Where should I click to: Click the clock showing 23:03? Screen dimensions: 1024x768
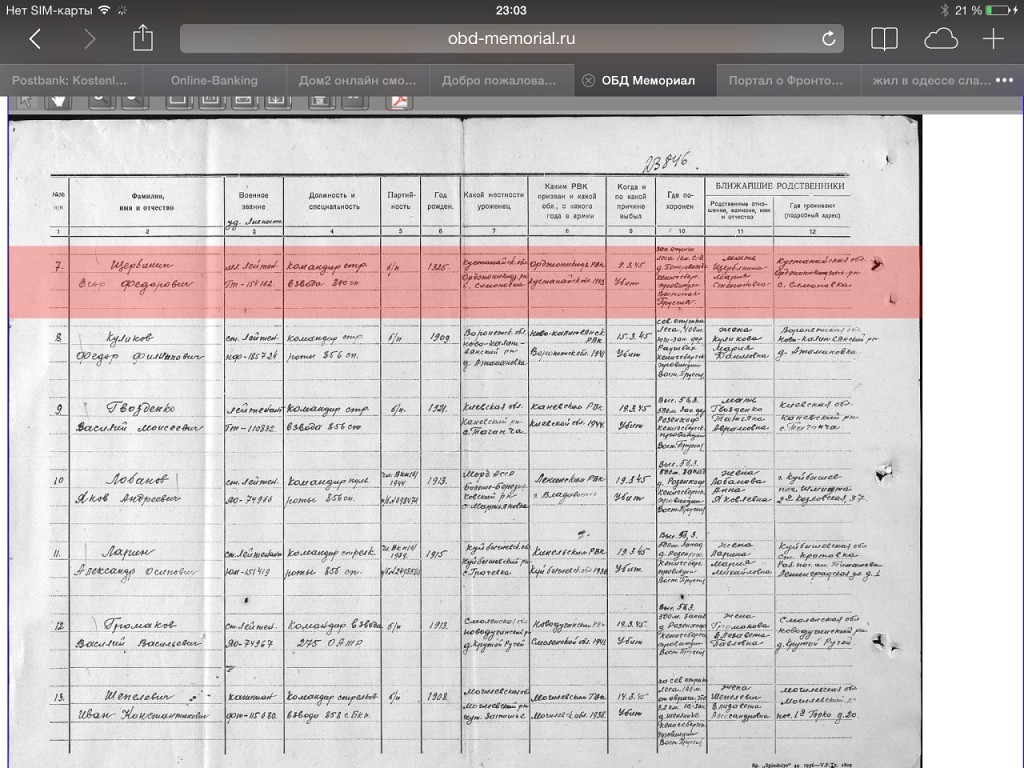tap(511, 10)
